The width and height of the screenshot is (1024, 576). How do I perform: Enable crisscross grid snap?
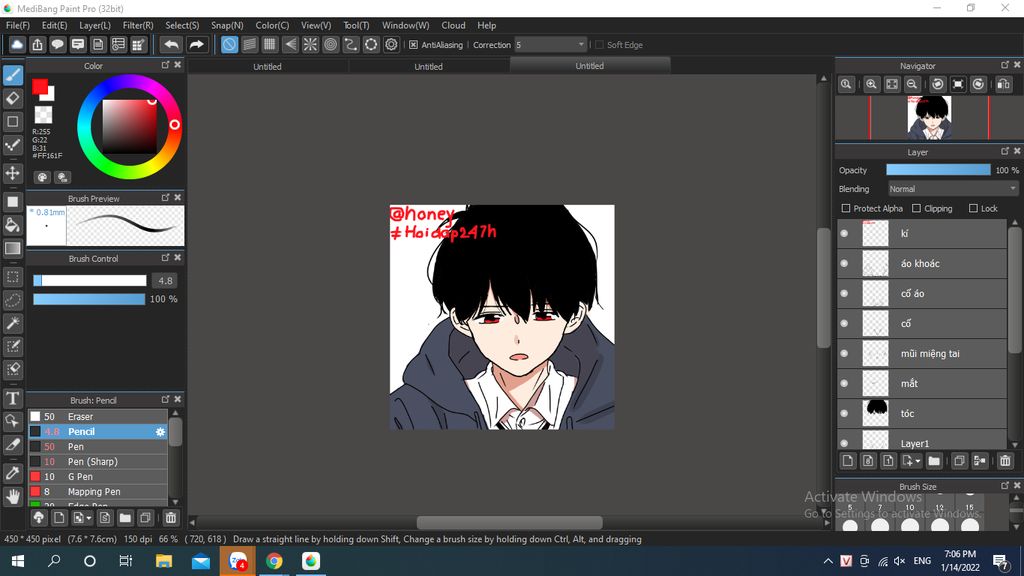point(270,44)
